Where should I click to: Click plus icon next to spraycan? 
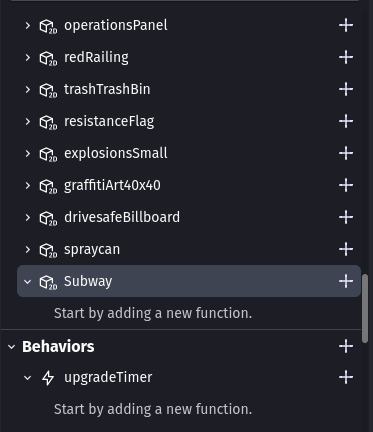[x=346, y=249]
